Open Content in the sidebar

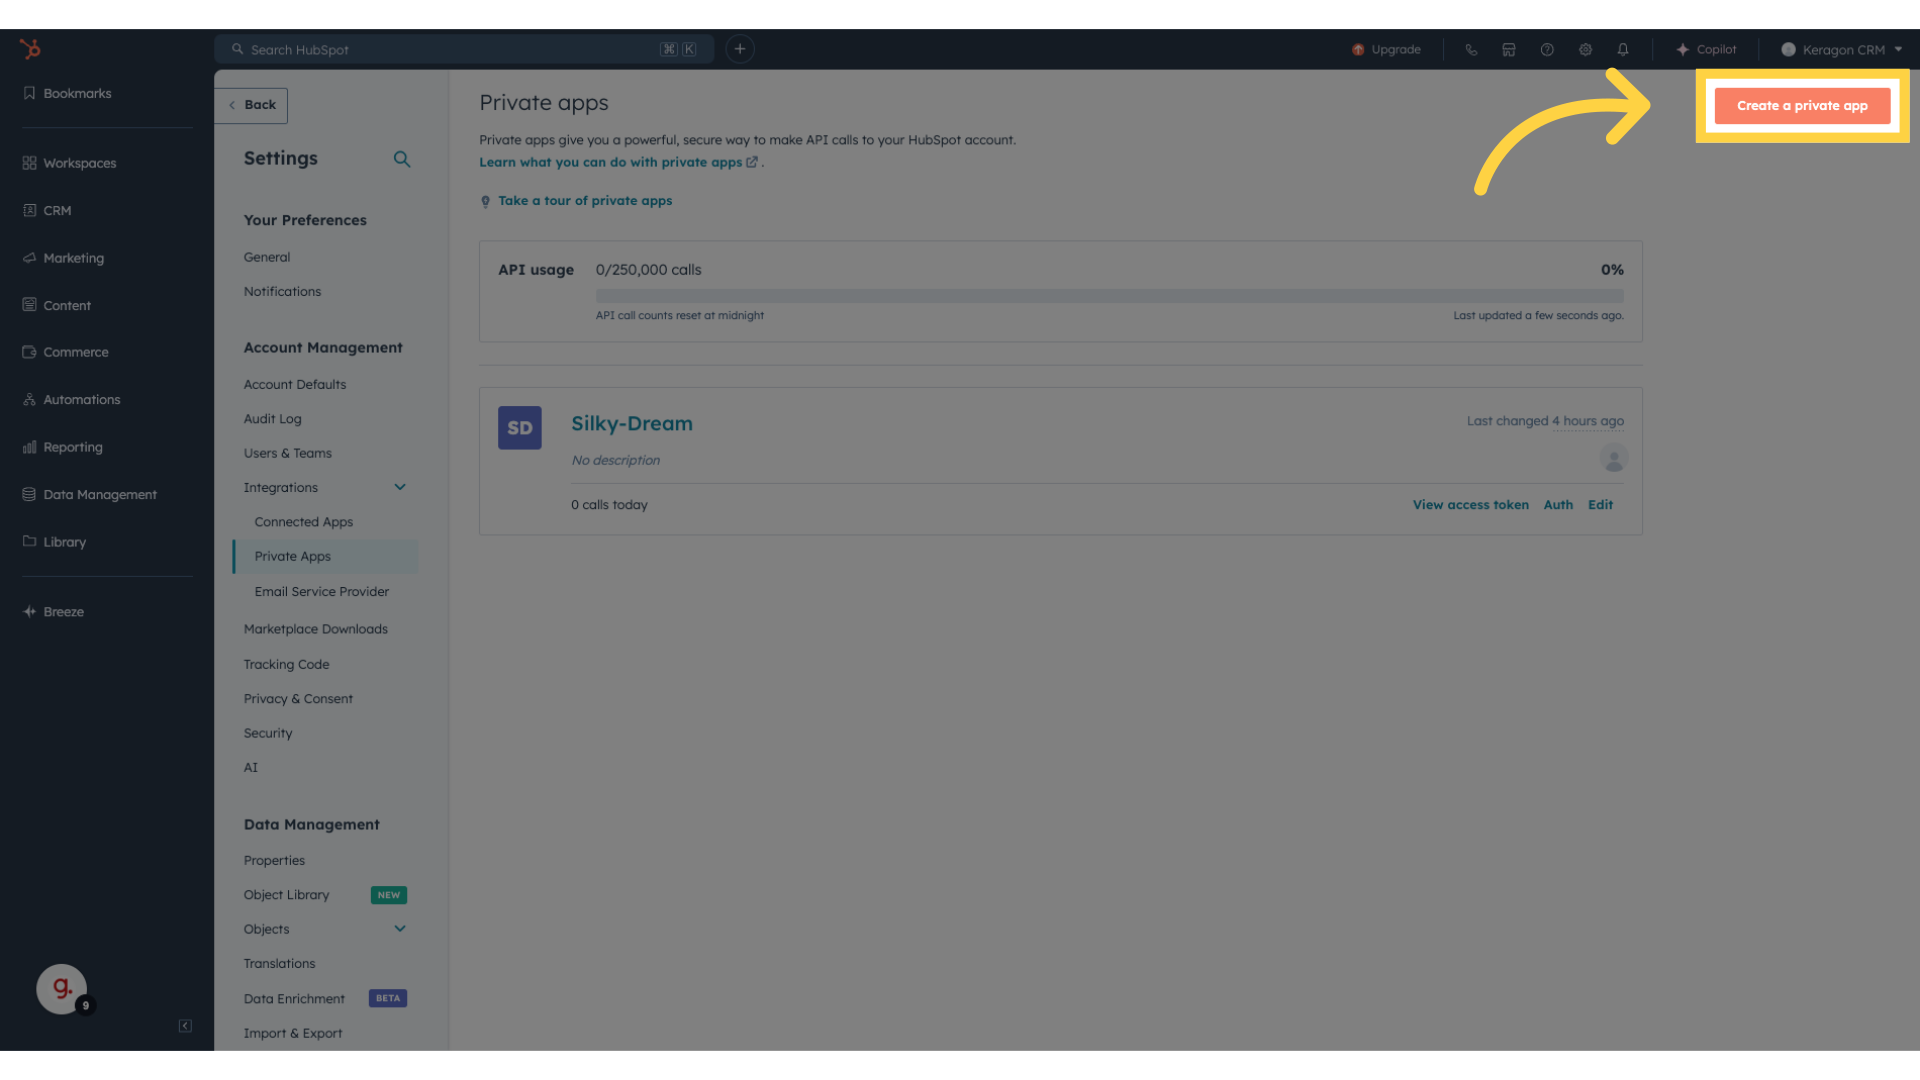57,305
